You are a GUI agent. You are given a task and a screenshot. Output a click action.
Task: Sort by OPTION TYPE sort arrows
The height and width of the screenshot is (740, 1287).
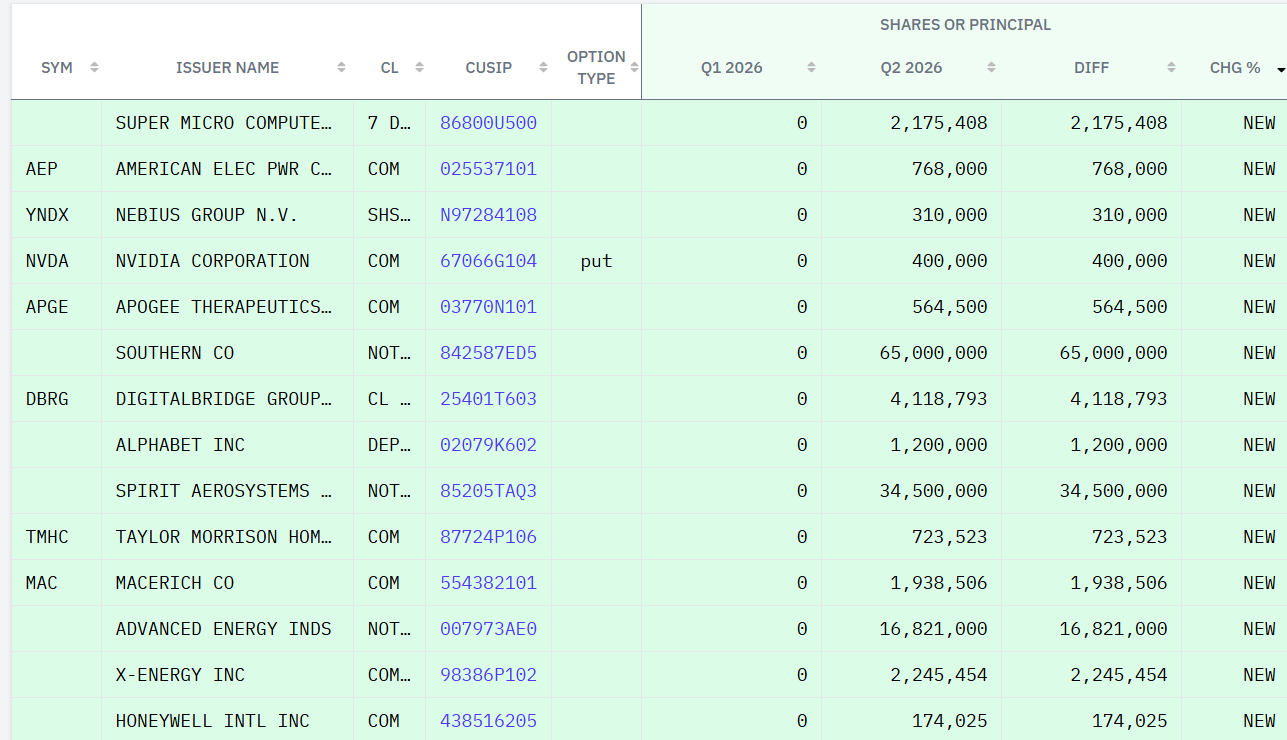[634, 68]
